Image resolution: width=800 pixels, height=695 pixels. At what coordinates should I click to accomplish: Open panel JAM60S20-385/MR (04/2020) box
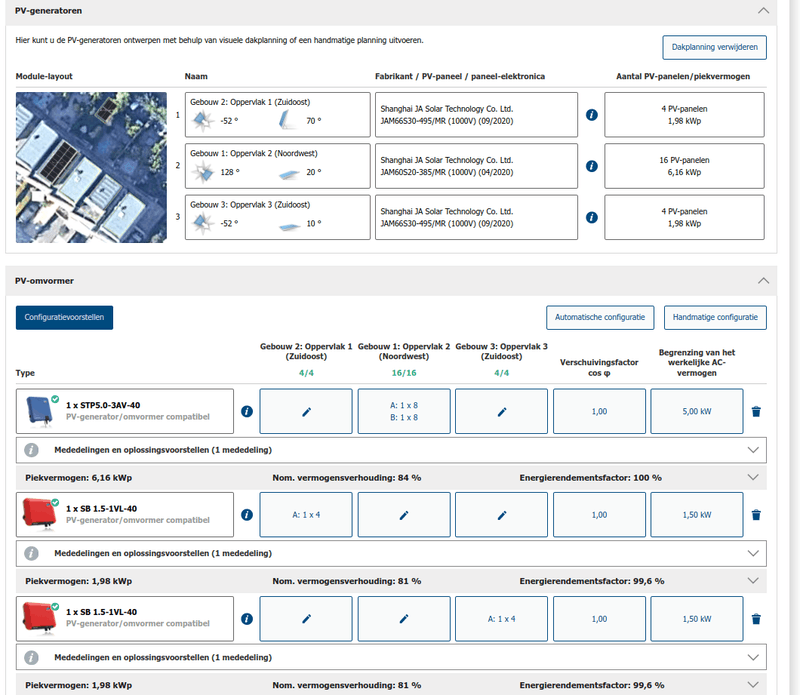477,166
